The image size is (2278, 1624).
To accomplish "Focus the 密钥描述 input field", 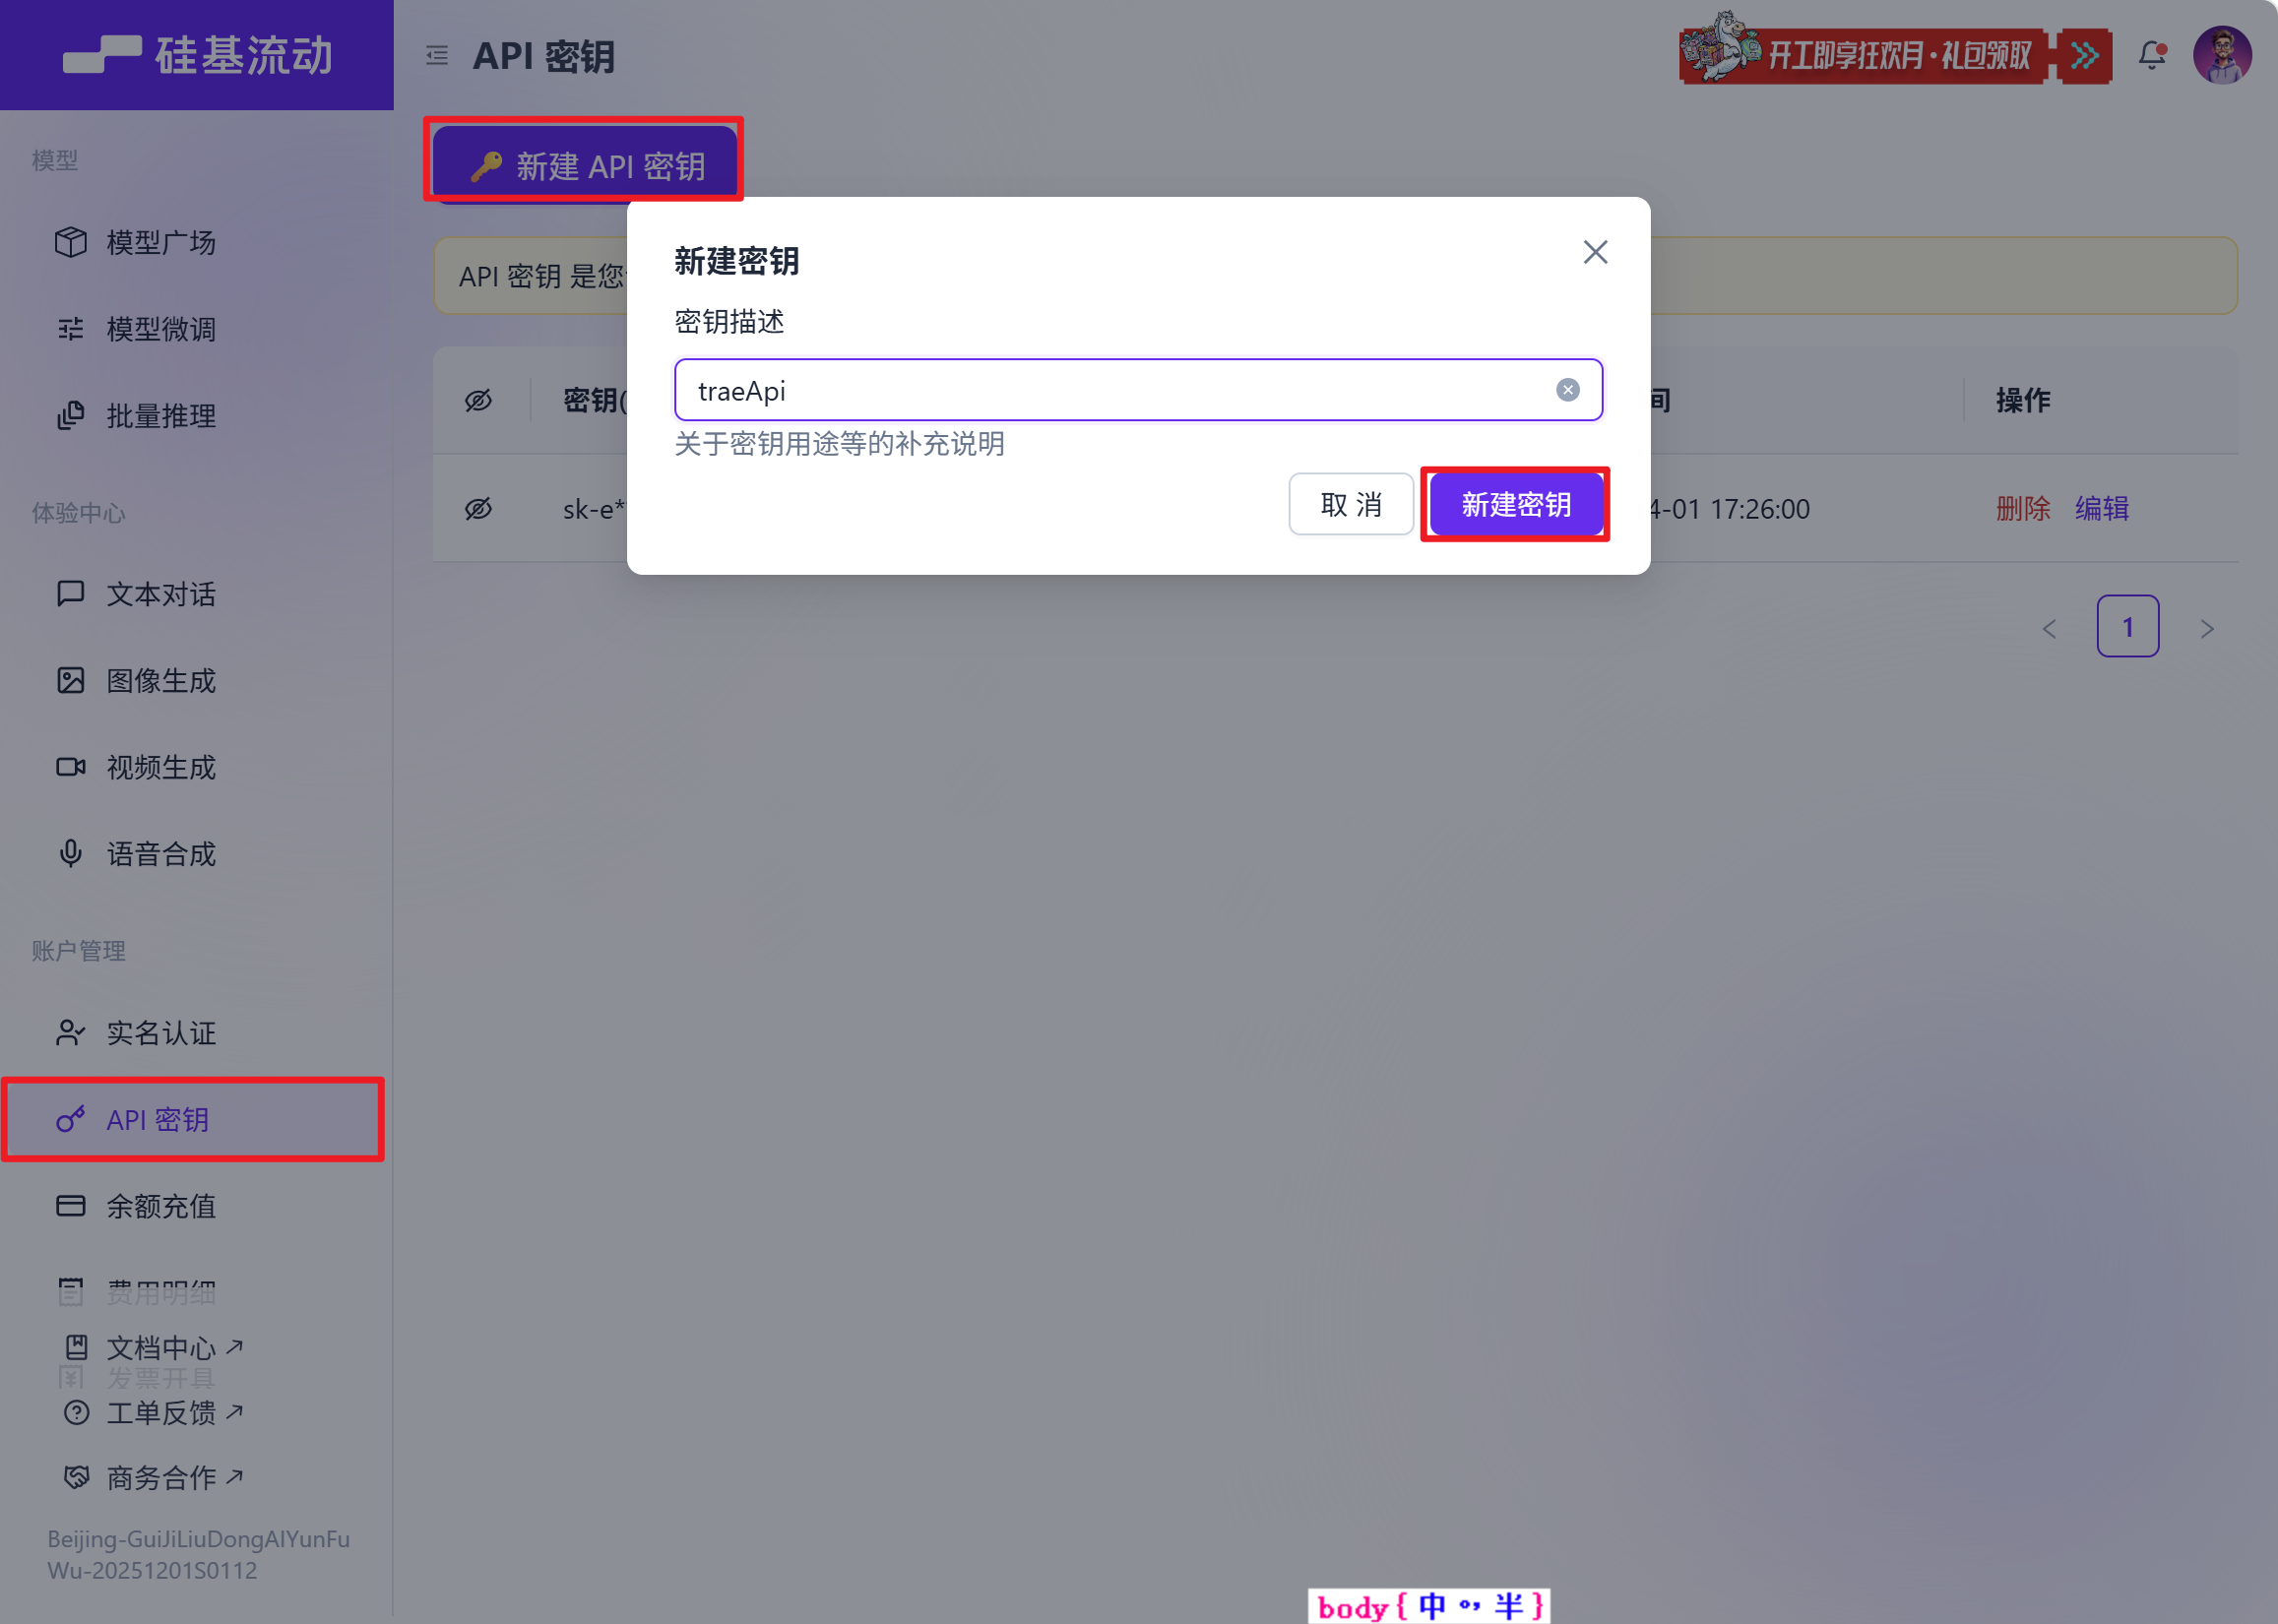I will pos(1138,390).
